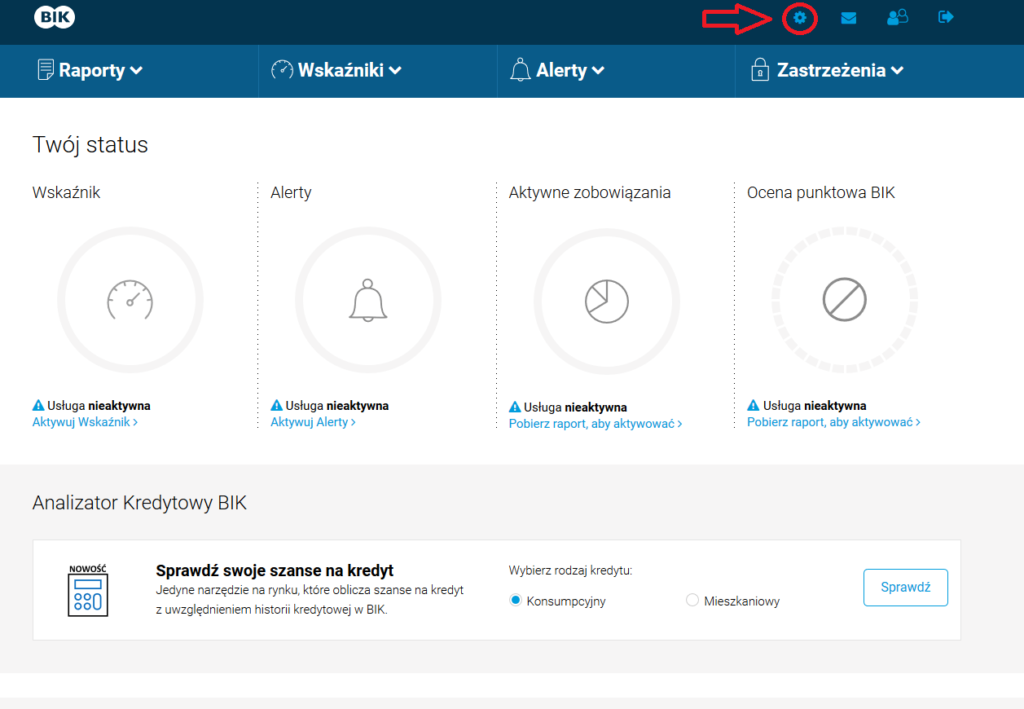
Task: Select the Mieszkaniowy credit type
Action: coord(692,600)
